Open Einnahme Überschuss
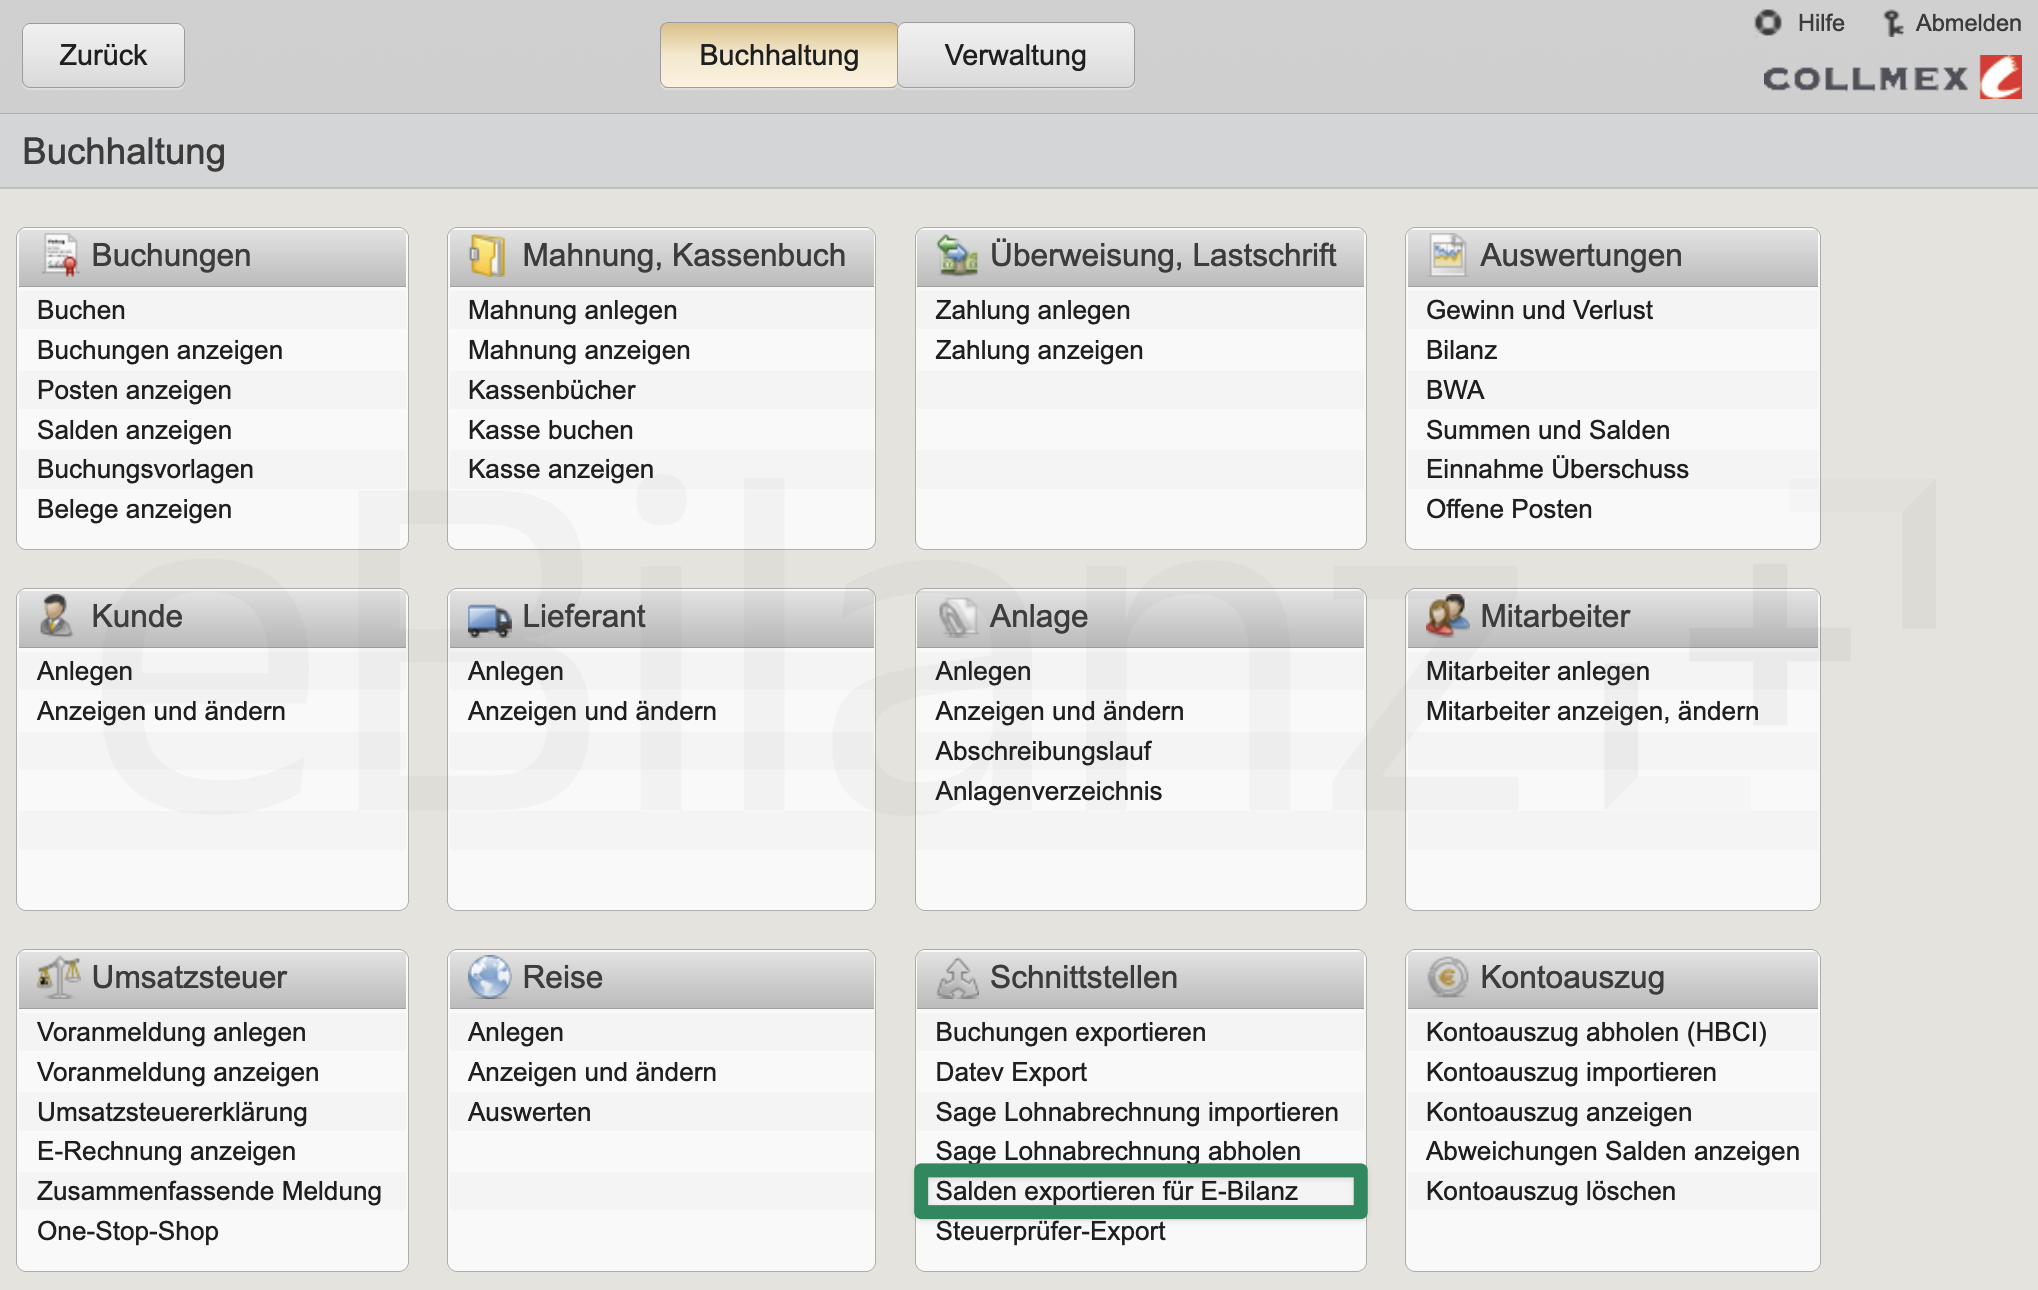This screenshot has width=2038, height=1290. click(1556, 469)
